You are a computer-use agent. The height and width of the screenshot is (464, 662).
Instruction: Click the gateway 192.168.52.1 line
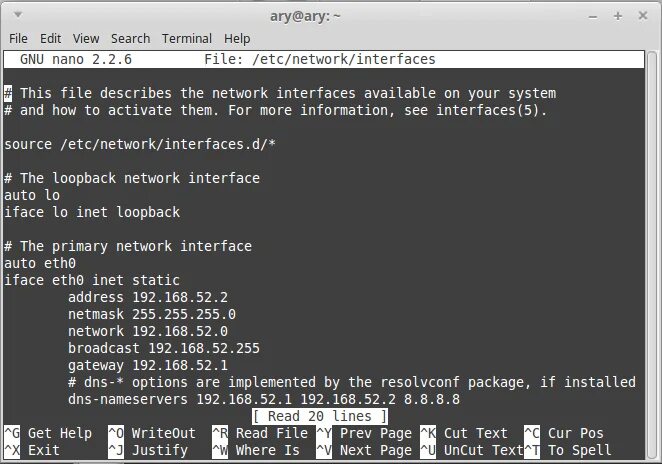point(148,365)
